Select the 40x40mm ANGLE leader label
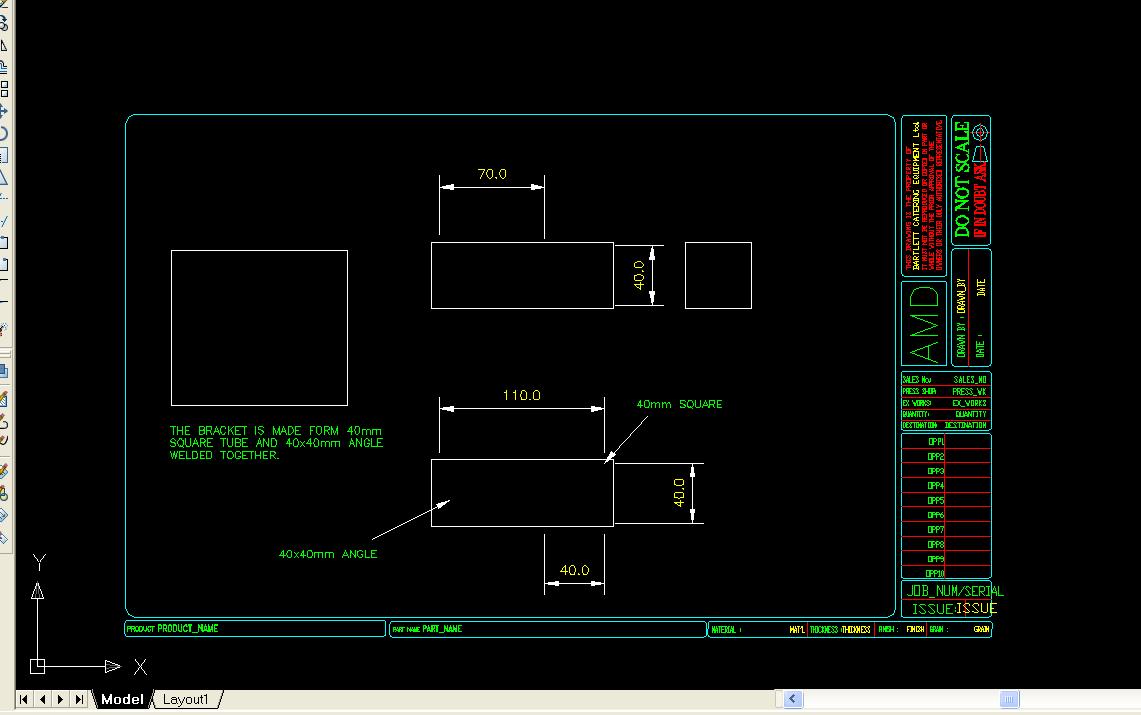This screenshot has width=1141, height=715. [328, 554]
